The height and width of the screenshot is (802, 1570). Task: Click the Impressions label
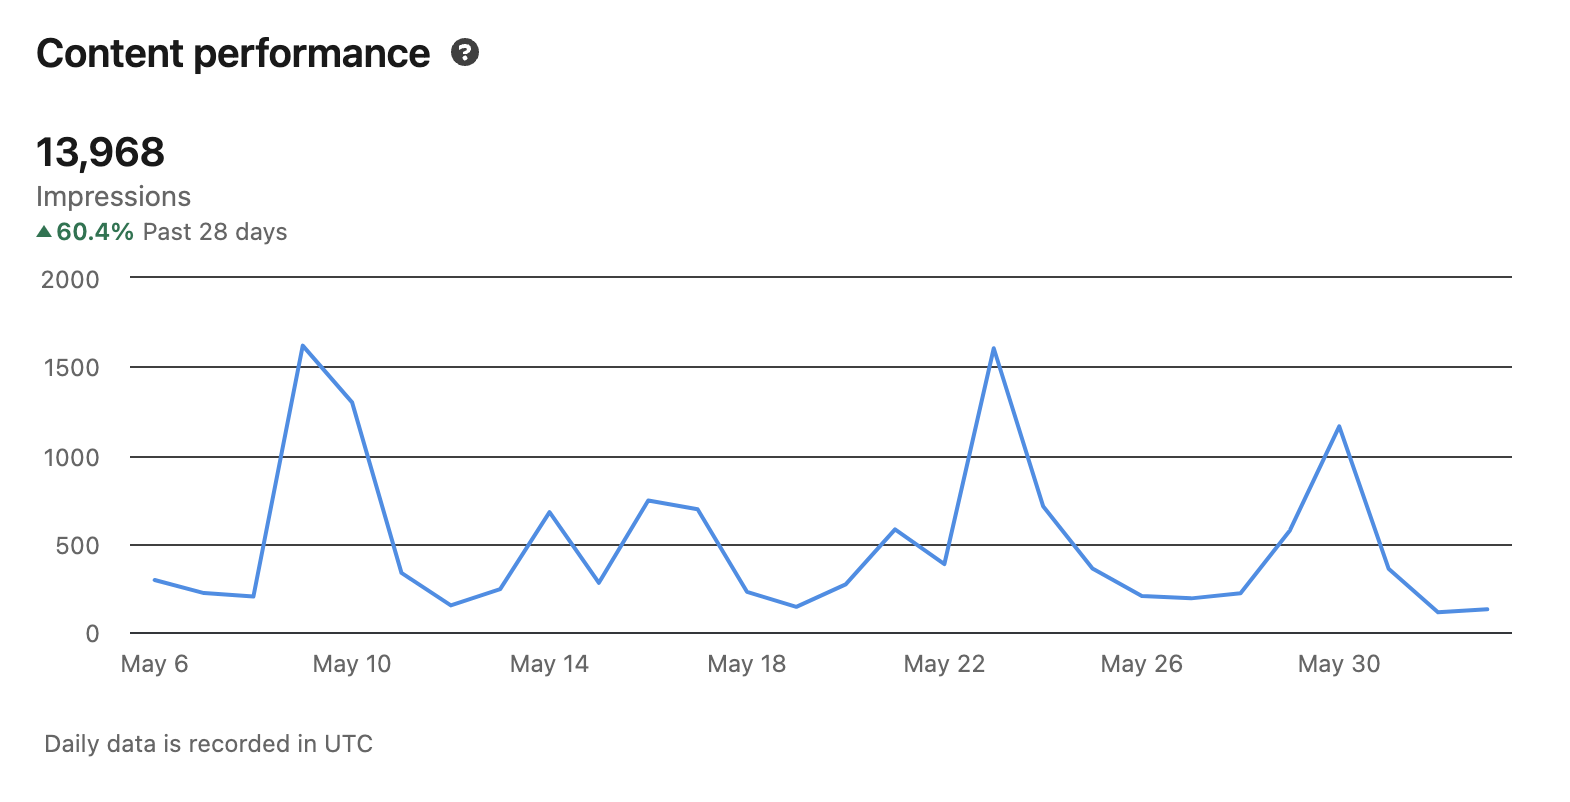pos(113,196)
